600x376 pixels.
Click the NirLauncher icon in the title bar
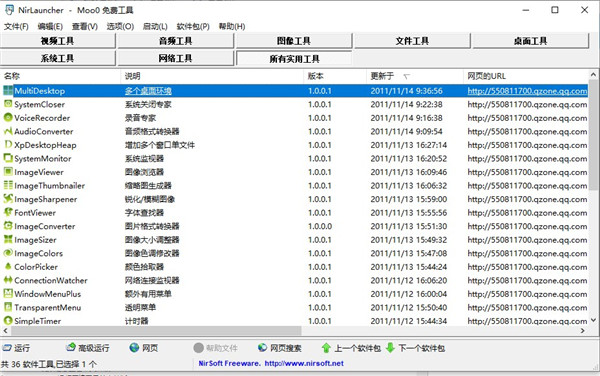pyautogui.click(x=9, y=10)
